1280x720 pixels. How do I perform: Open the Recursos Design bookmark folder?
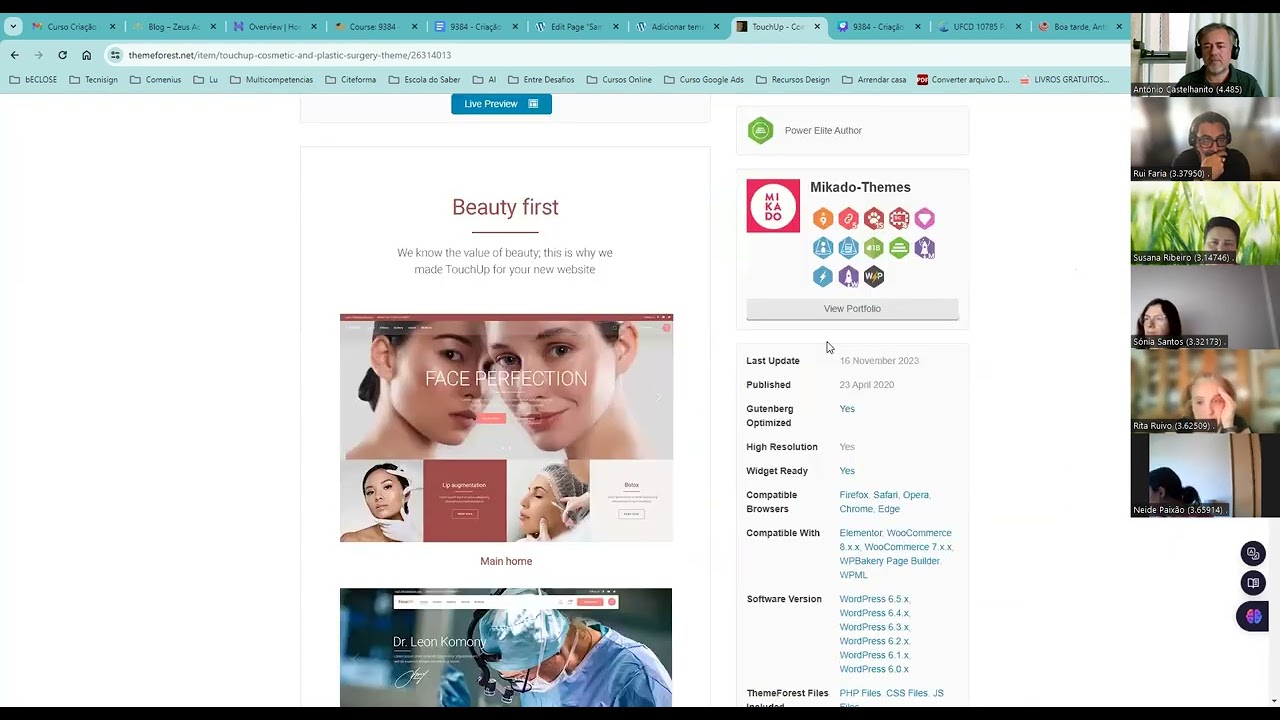pyautogui.click(x=792, y=80)
